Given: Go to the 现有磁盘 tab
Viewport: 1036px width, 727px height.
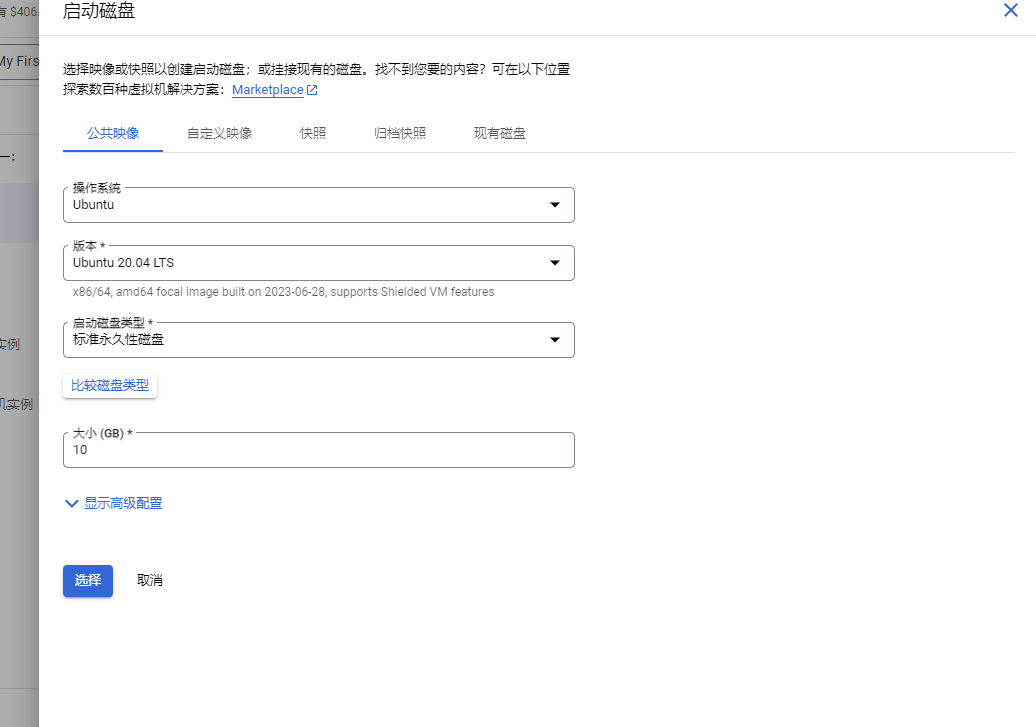Looking at the screenshot, I should (500, 133).
